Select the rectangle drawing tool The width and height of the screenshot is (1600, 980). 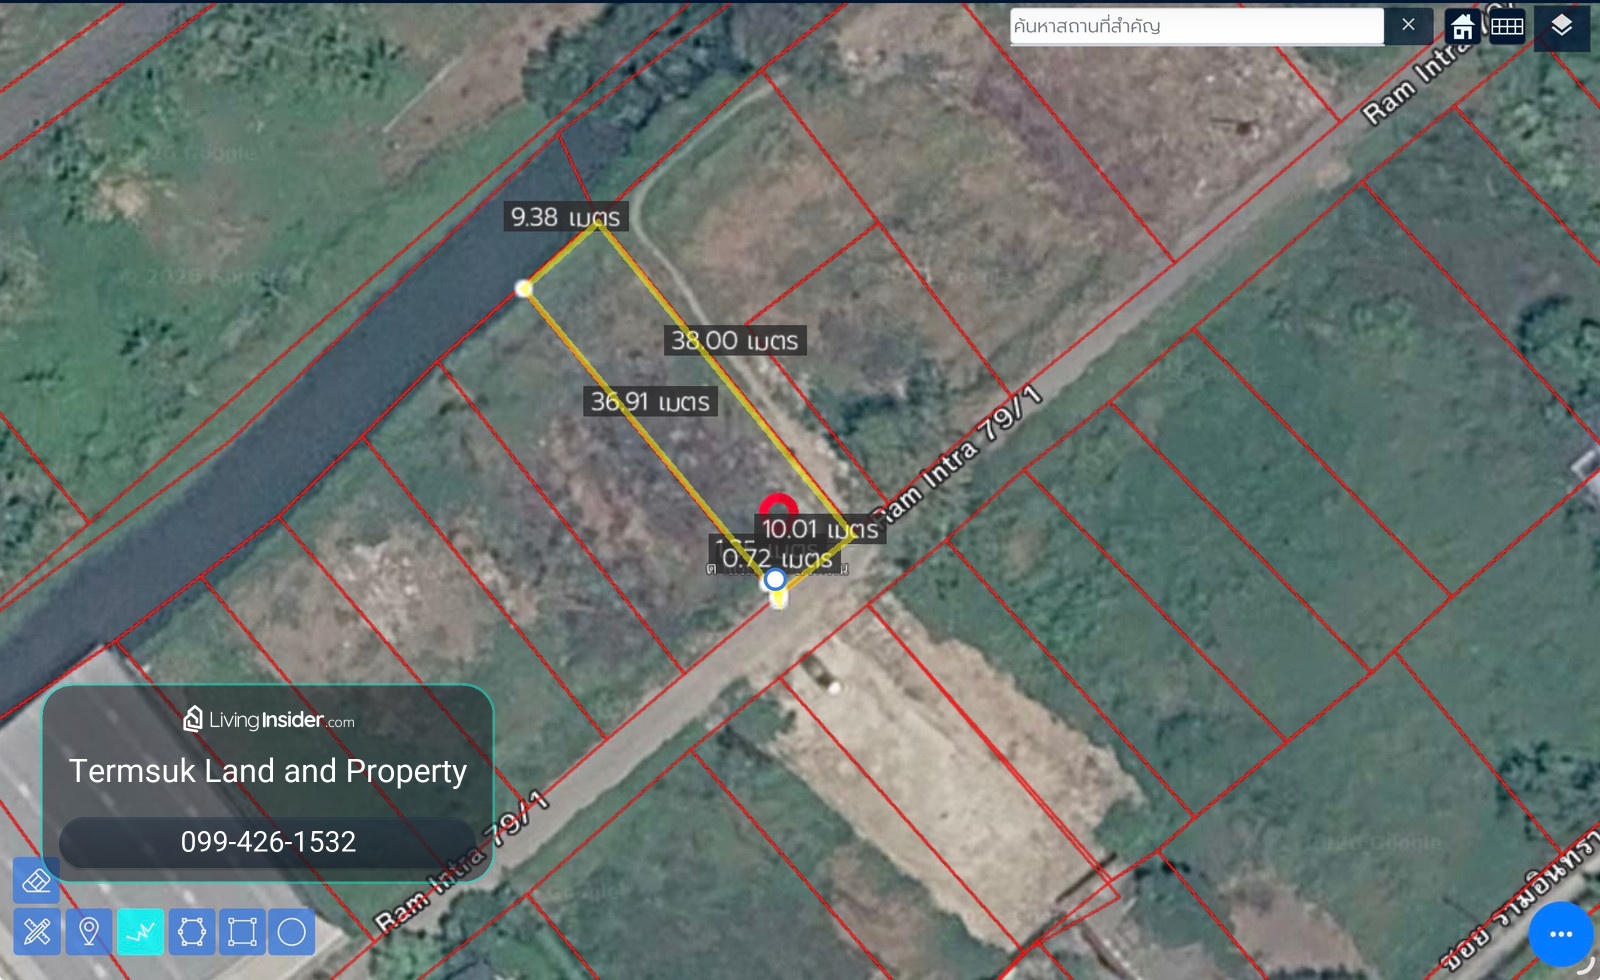pyautogui.click(x=242, y=932)
